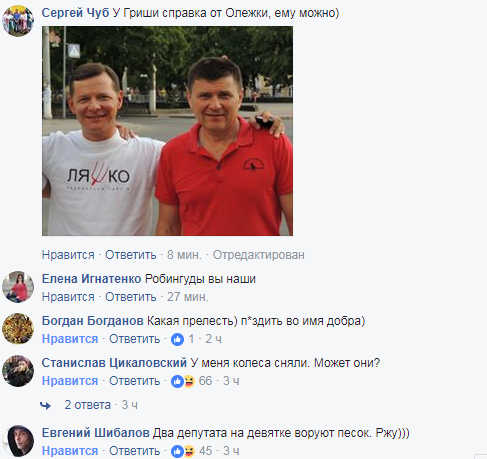487x459 pixels.
Task: Expand the 2 ответа replies thread
Action: pos(87,405)
